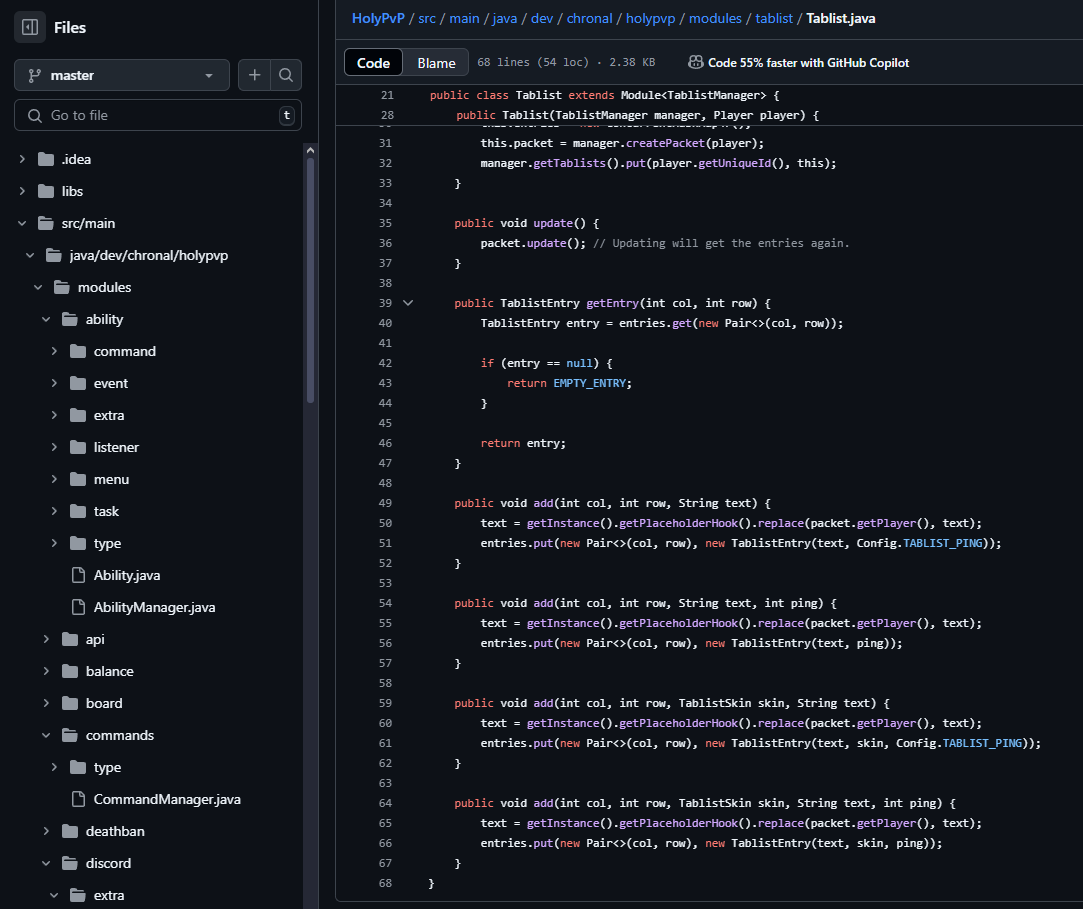
Task: Collapse the file tree side panel
Action: pos(30,28)
